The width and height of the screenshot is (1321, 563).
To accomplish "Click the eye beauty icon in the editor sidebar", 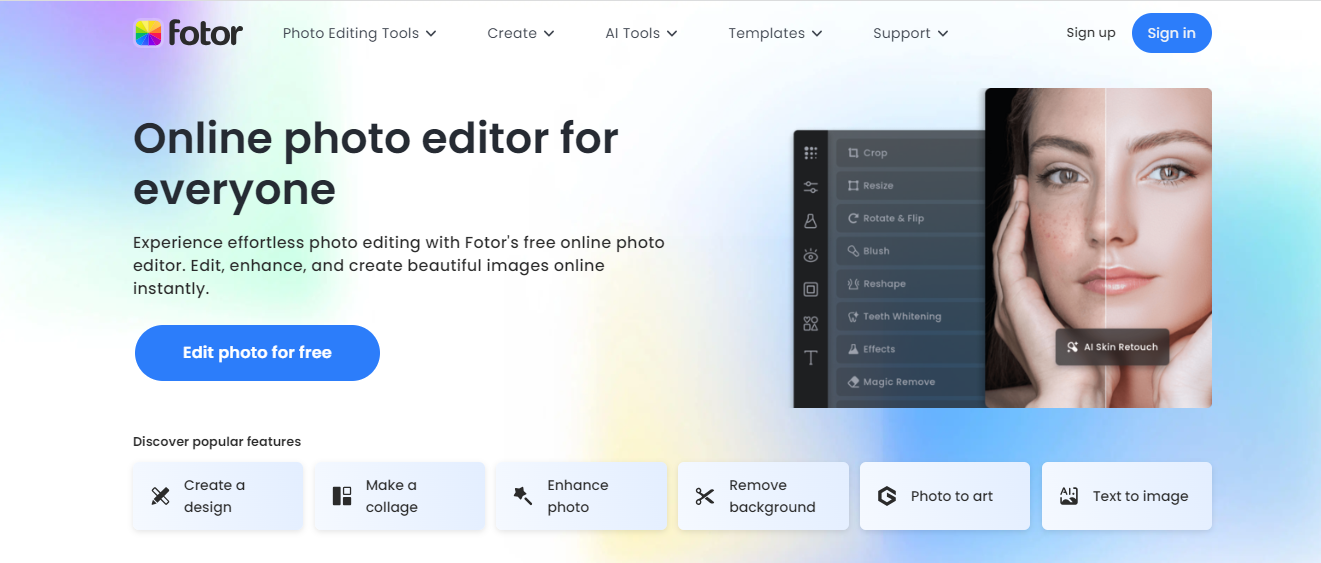I will pos(811,256).
